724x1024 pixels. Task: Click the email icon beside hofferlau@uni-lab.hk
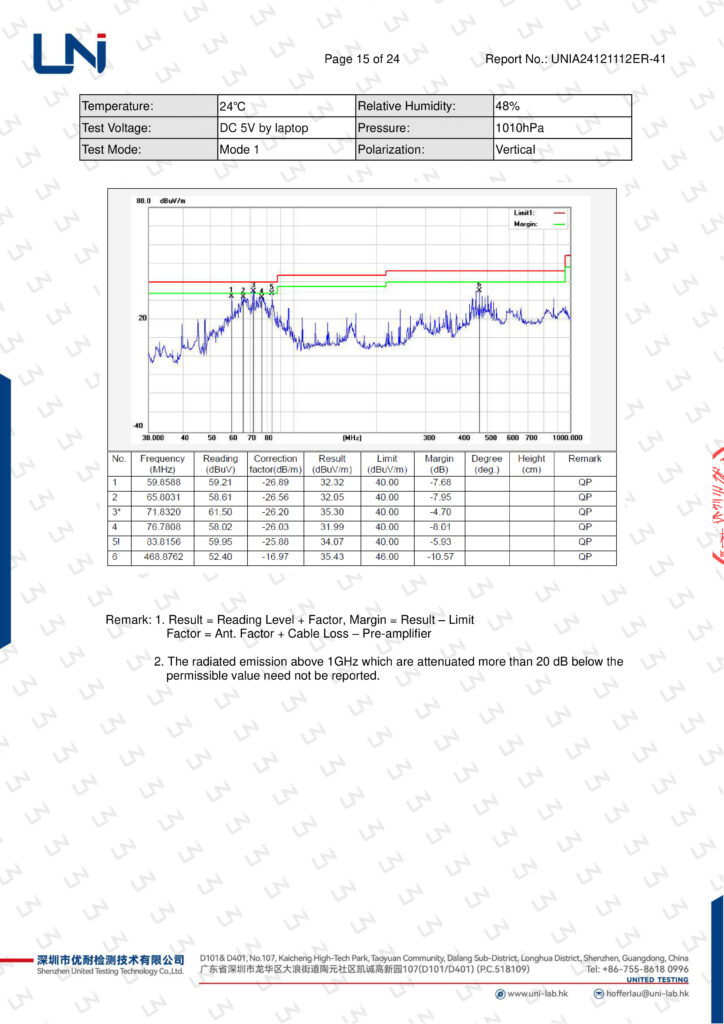click(598, 993)
